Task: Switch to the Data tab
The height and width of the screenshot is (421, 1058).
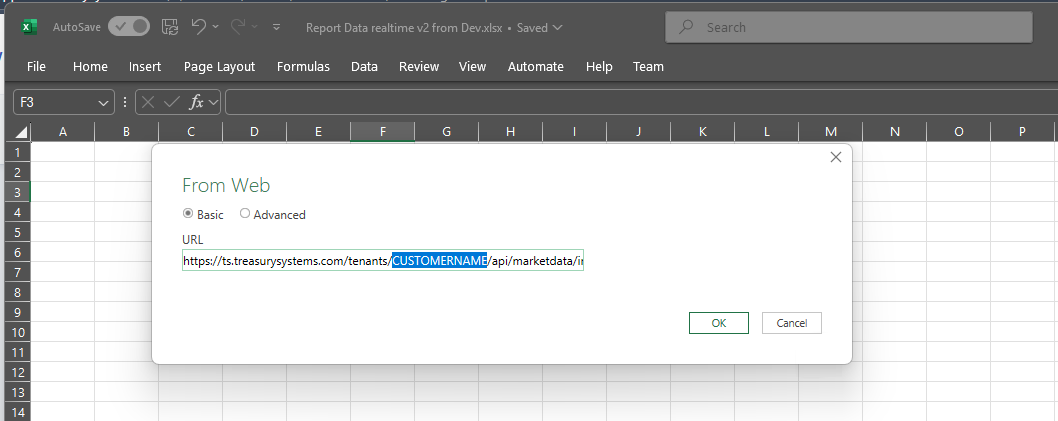Action: 364,66
